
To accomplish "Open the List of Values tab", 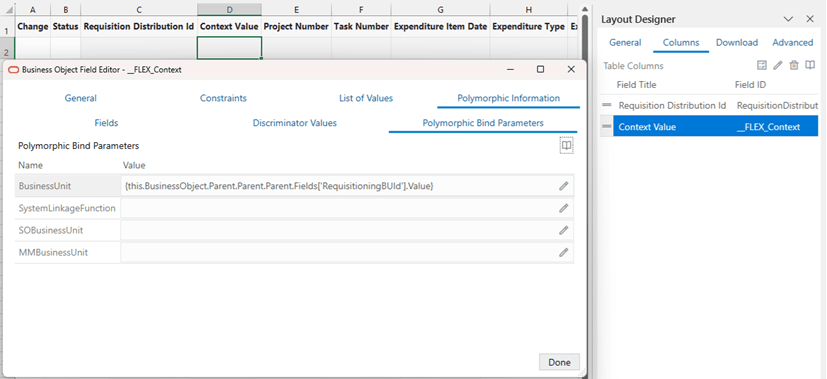I will tap(366, 98).
